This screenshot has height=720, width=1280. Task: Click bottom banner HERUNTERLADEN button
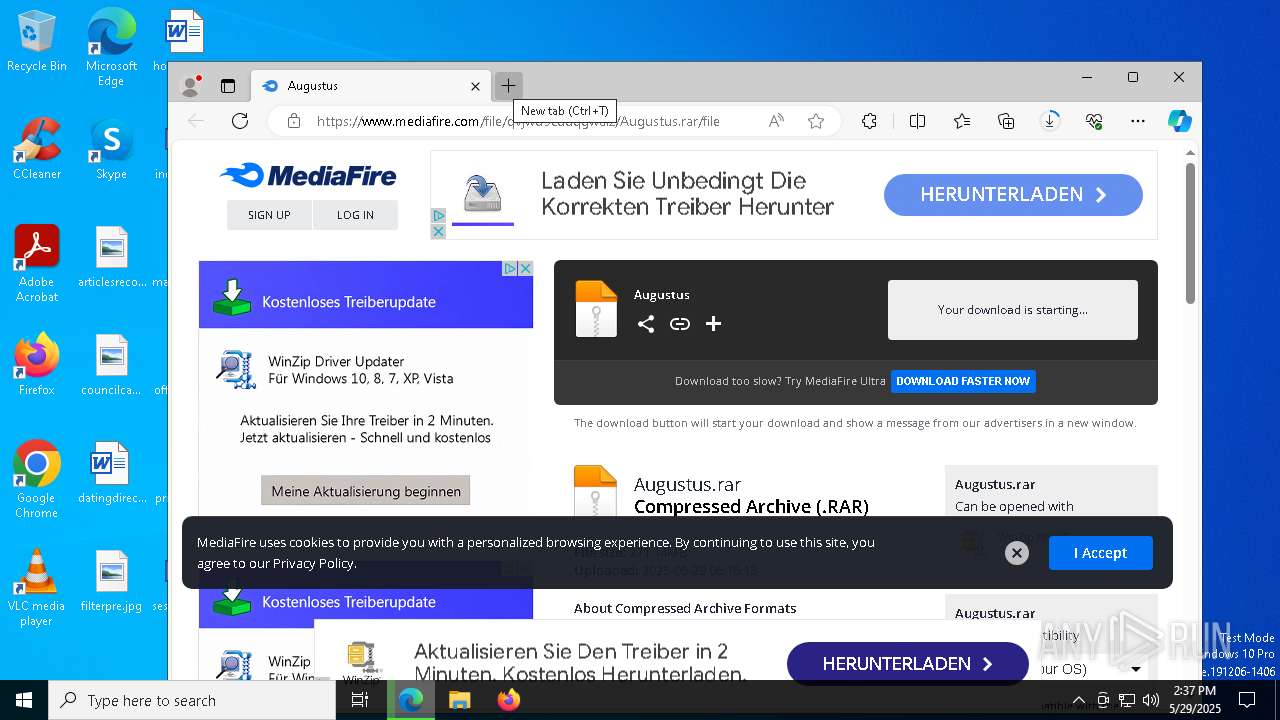[907, 664]
